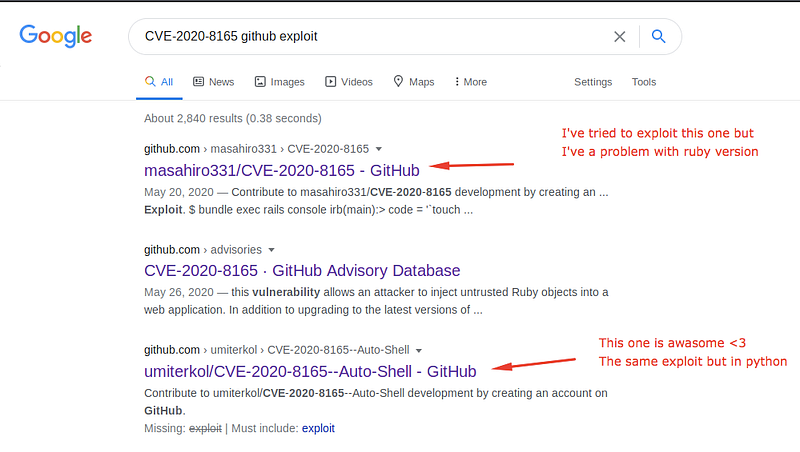Click the github.com › masahiro331 breadcrumb text

256,149
